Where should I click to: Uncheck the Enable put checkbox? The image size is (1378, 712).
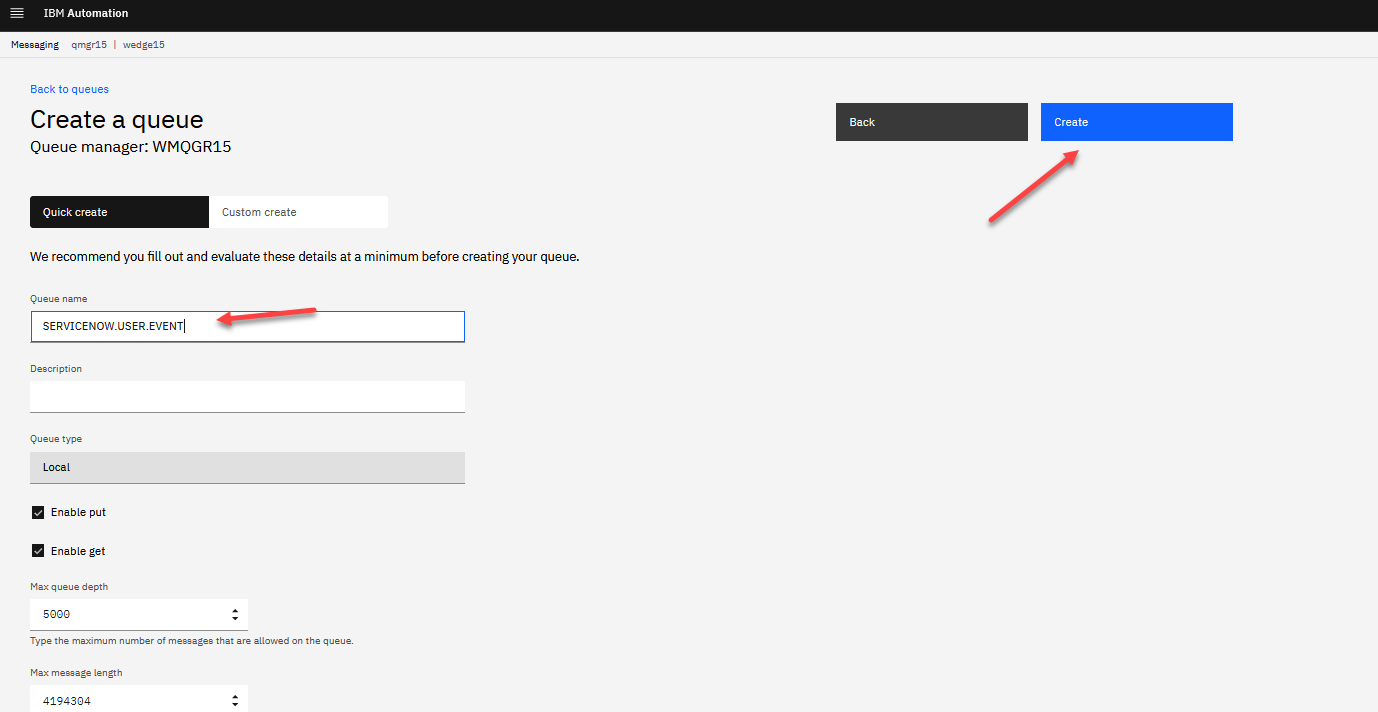click(x=38, y=512)
